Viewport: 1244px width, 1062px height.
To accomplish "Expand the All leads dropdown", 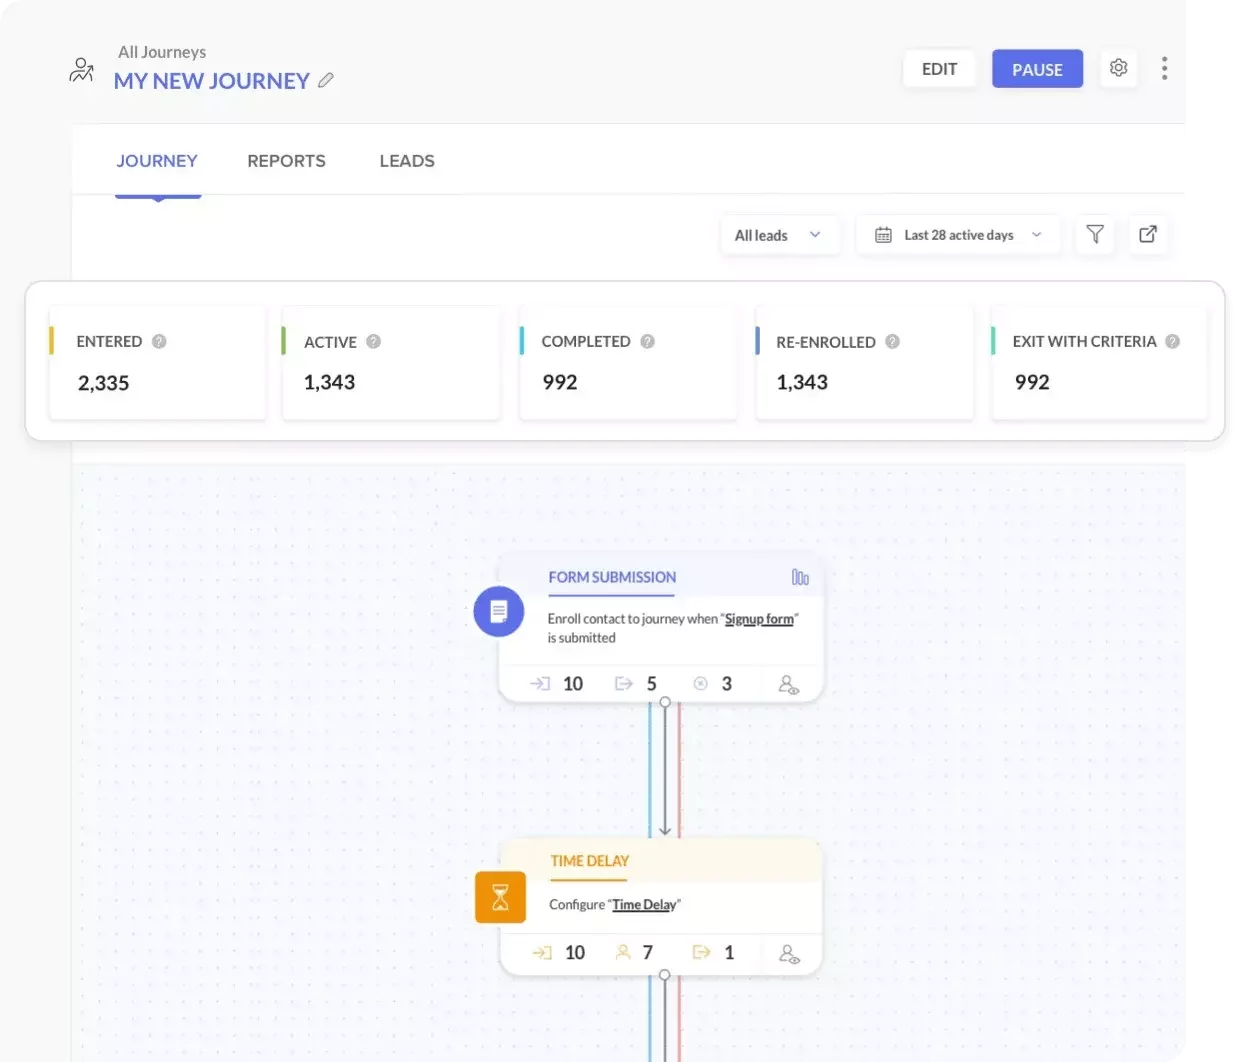I will 778,235.
